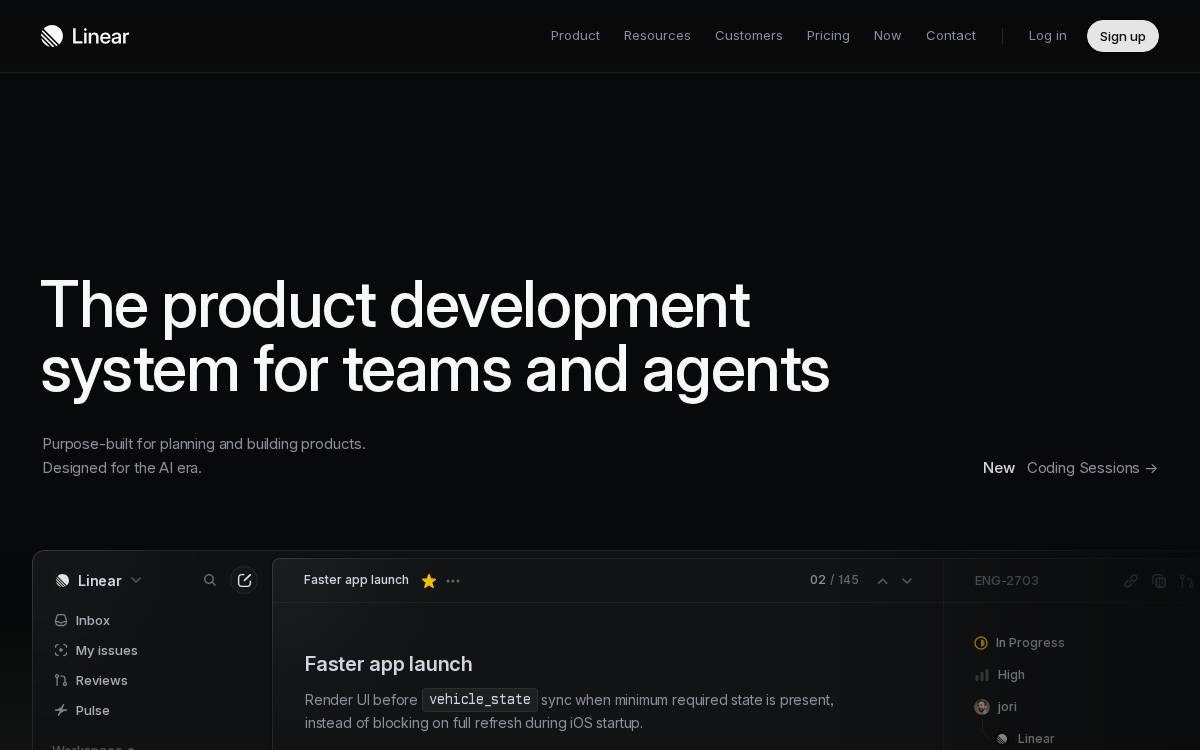Click the copy icon next to ENG-2703
Viewport: 1200px width, 750px height.
point(1159,581)
